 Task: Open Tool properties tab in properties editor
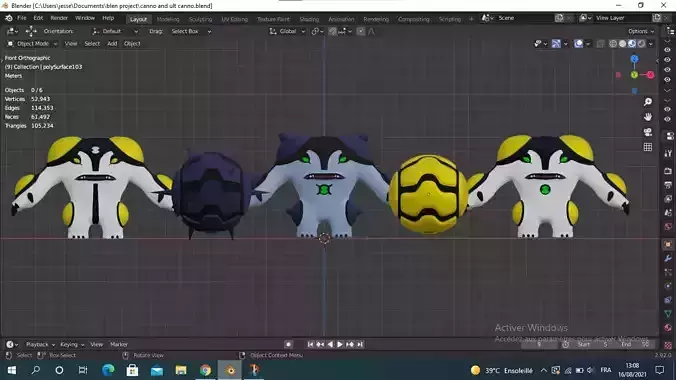click(668, 153)
